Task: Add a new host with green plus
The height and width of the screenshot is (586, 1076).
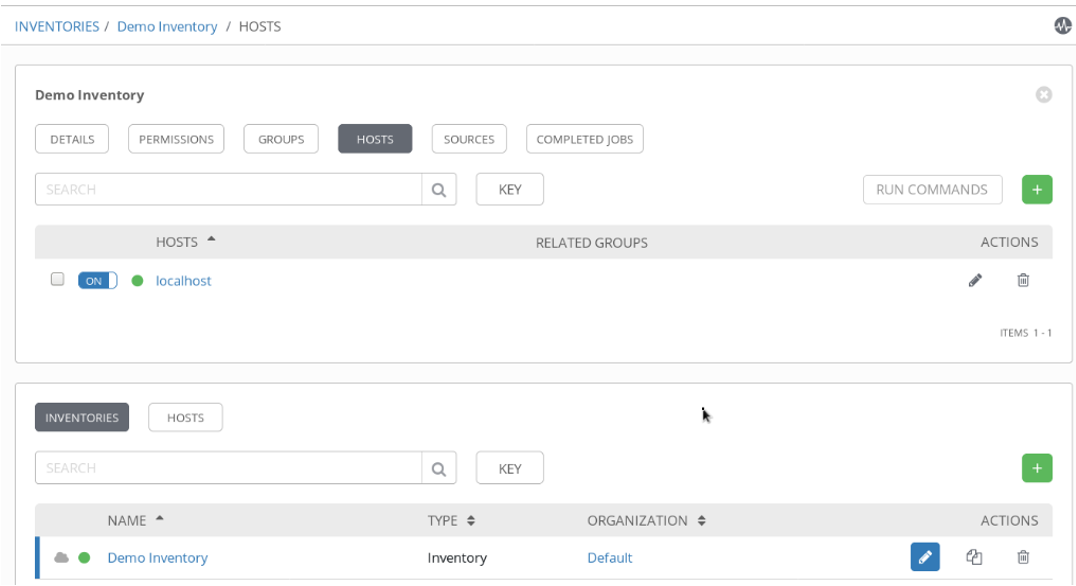Action: pyautogui.click(x=1037, y=189)
